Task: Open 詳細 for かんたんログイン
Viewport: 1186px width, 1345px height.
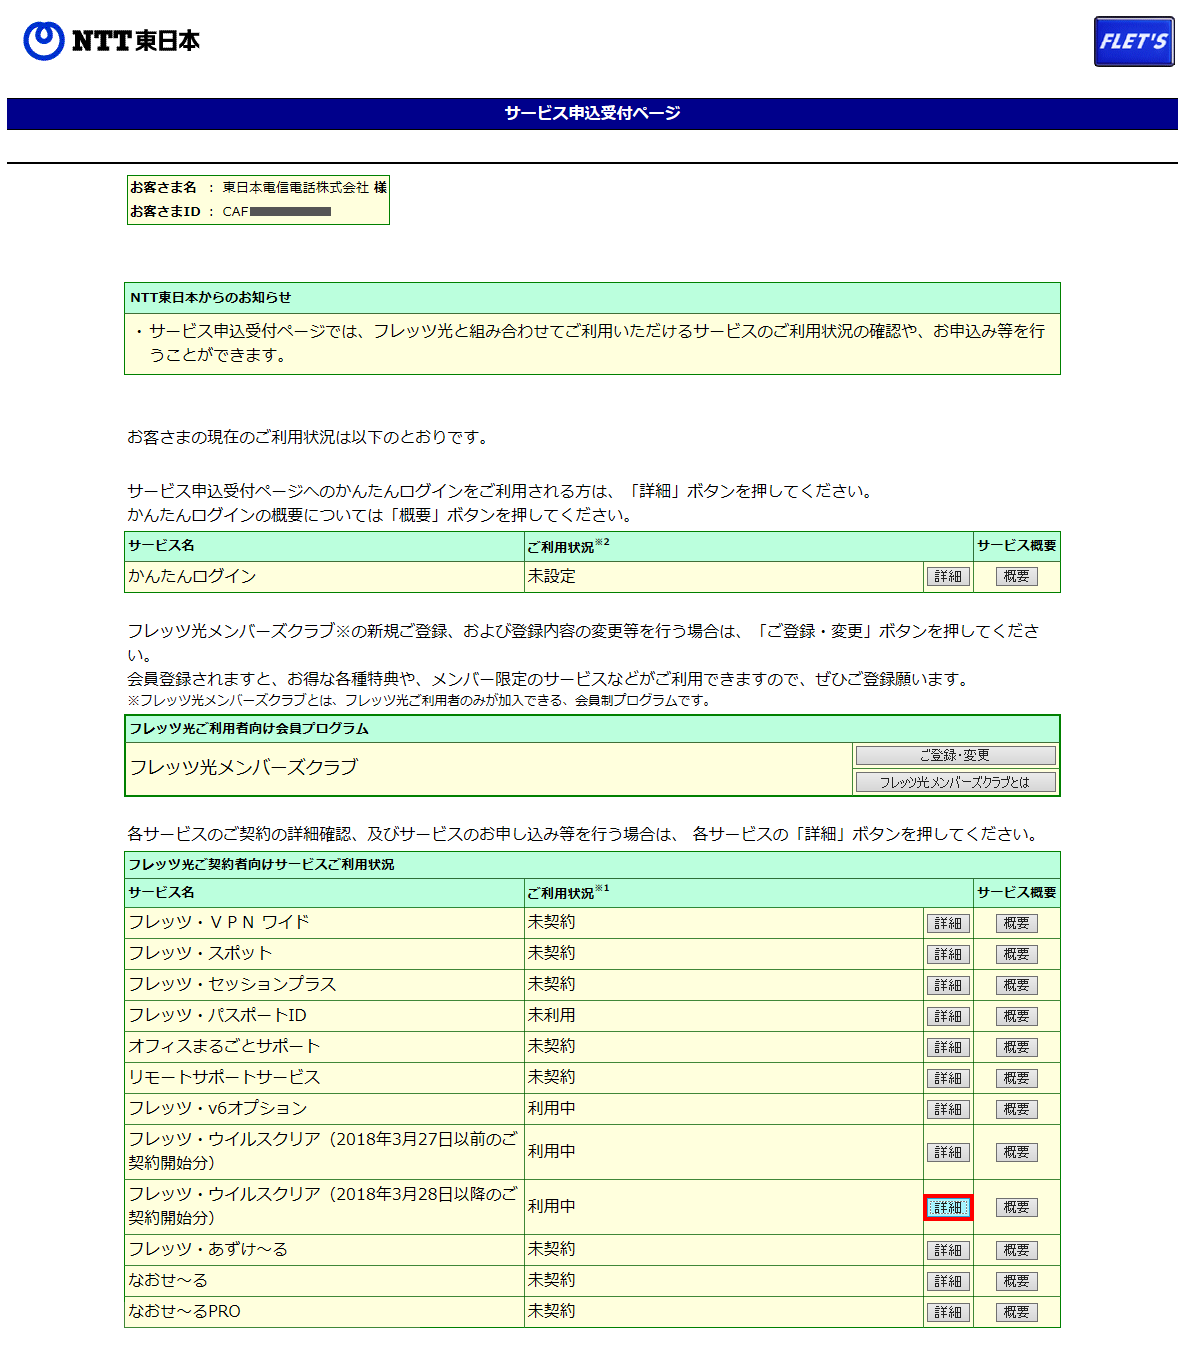Action: (947, 577)
